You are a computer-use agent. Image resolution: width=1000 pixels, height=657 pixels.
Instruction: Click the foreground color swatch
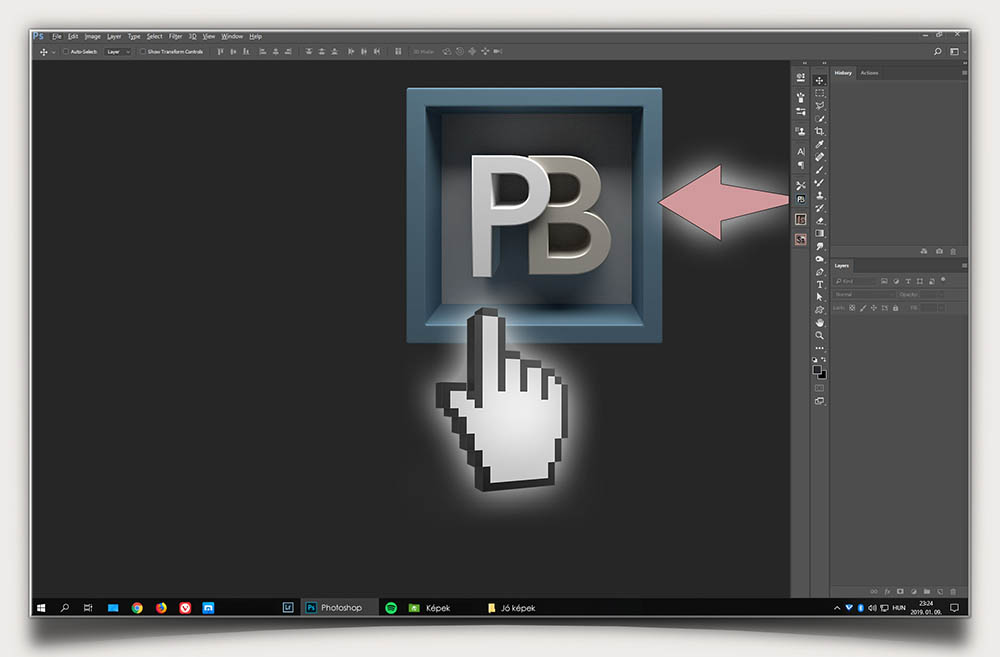point(817,368)
